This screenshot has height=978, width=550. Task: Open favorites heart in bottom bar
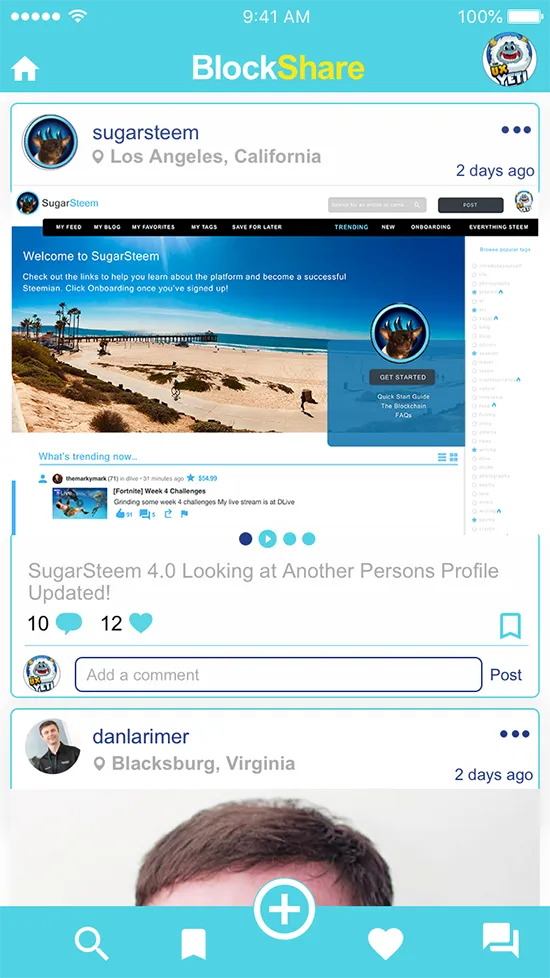[385, 943]
